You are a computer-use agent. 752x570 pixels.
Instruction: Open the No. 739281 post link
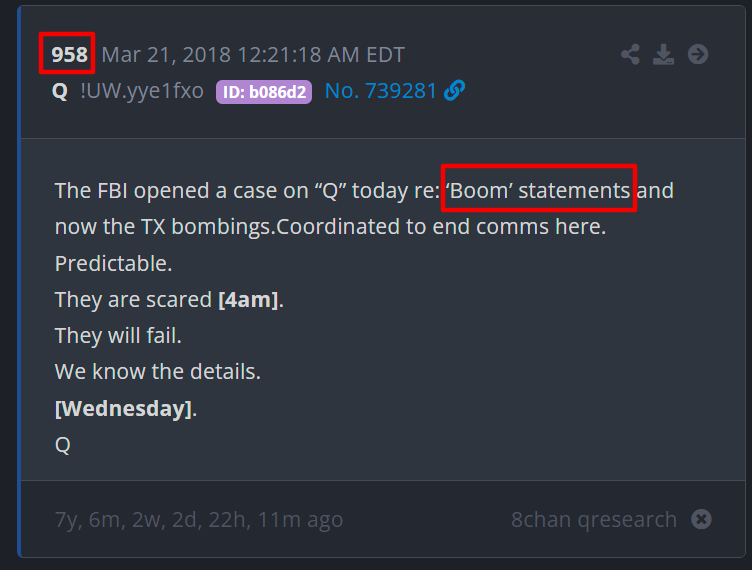[381, 91]
